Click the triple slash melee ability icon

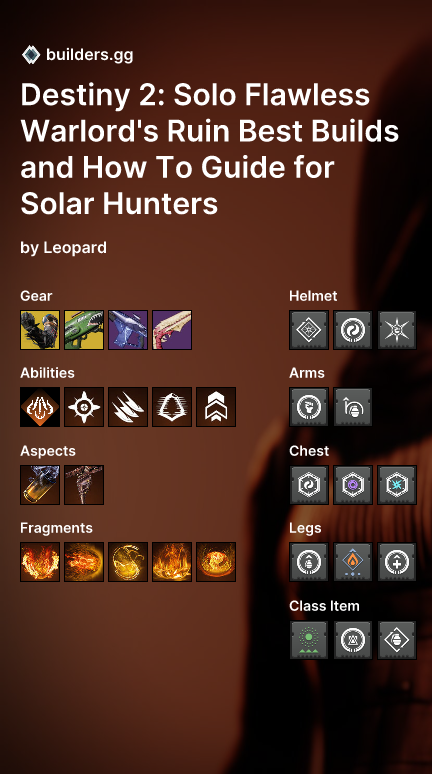(128, 407)
